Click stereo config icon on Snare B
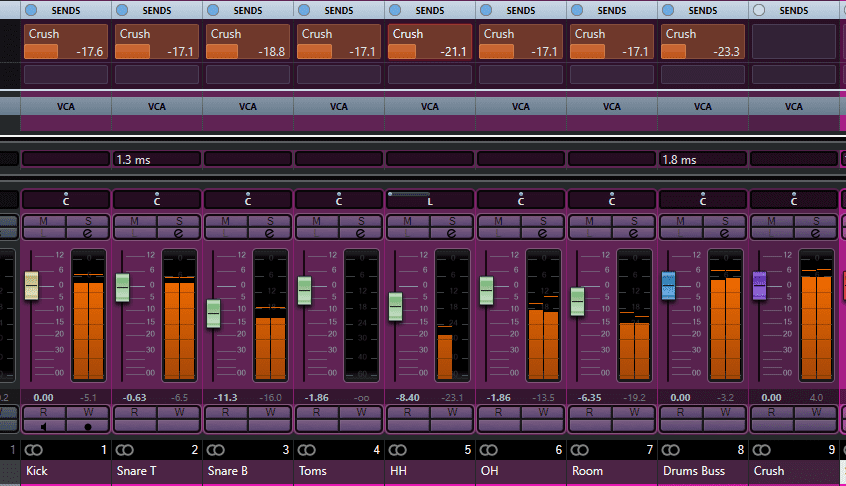The height and width of the screenshot is (486, 846). 216,450
